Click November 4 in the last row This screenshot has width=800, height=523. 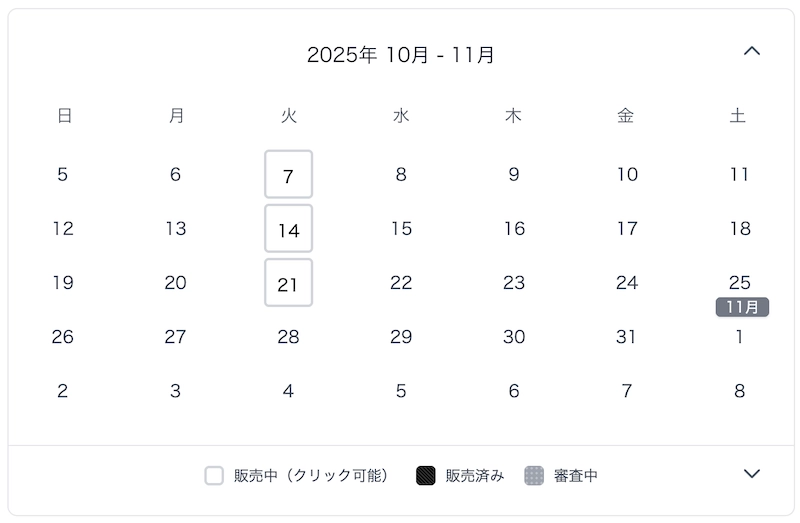[288, 391]
